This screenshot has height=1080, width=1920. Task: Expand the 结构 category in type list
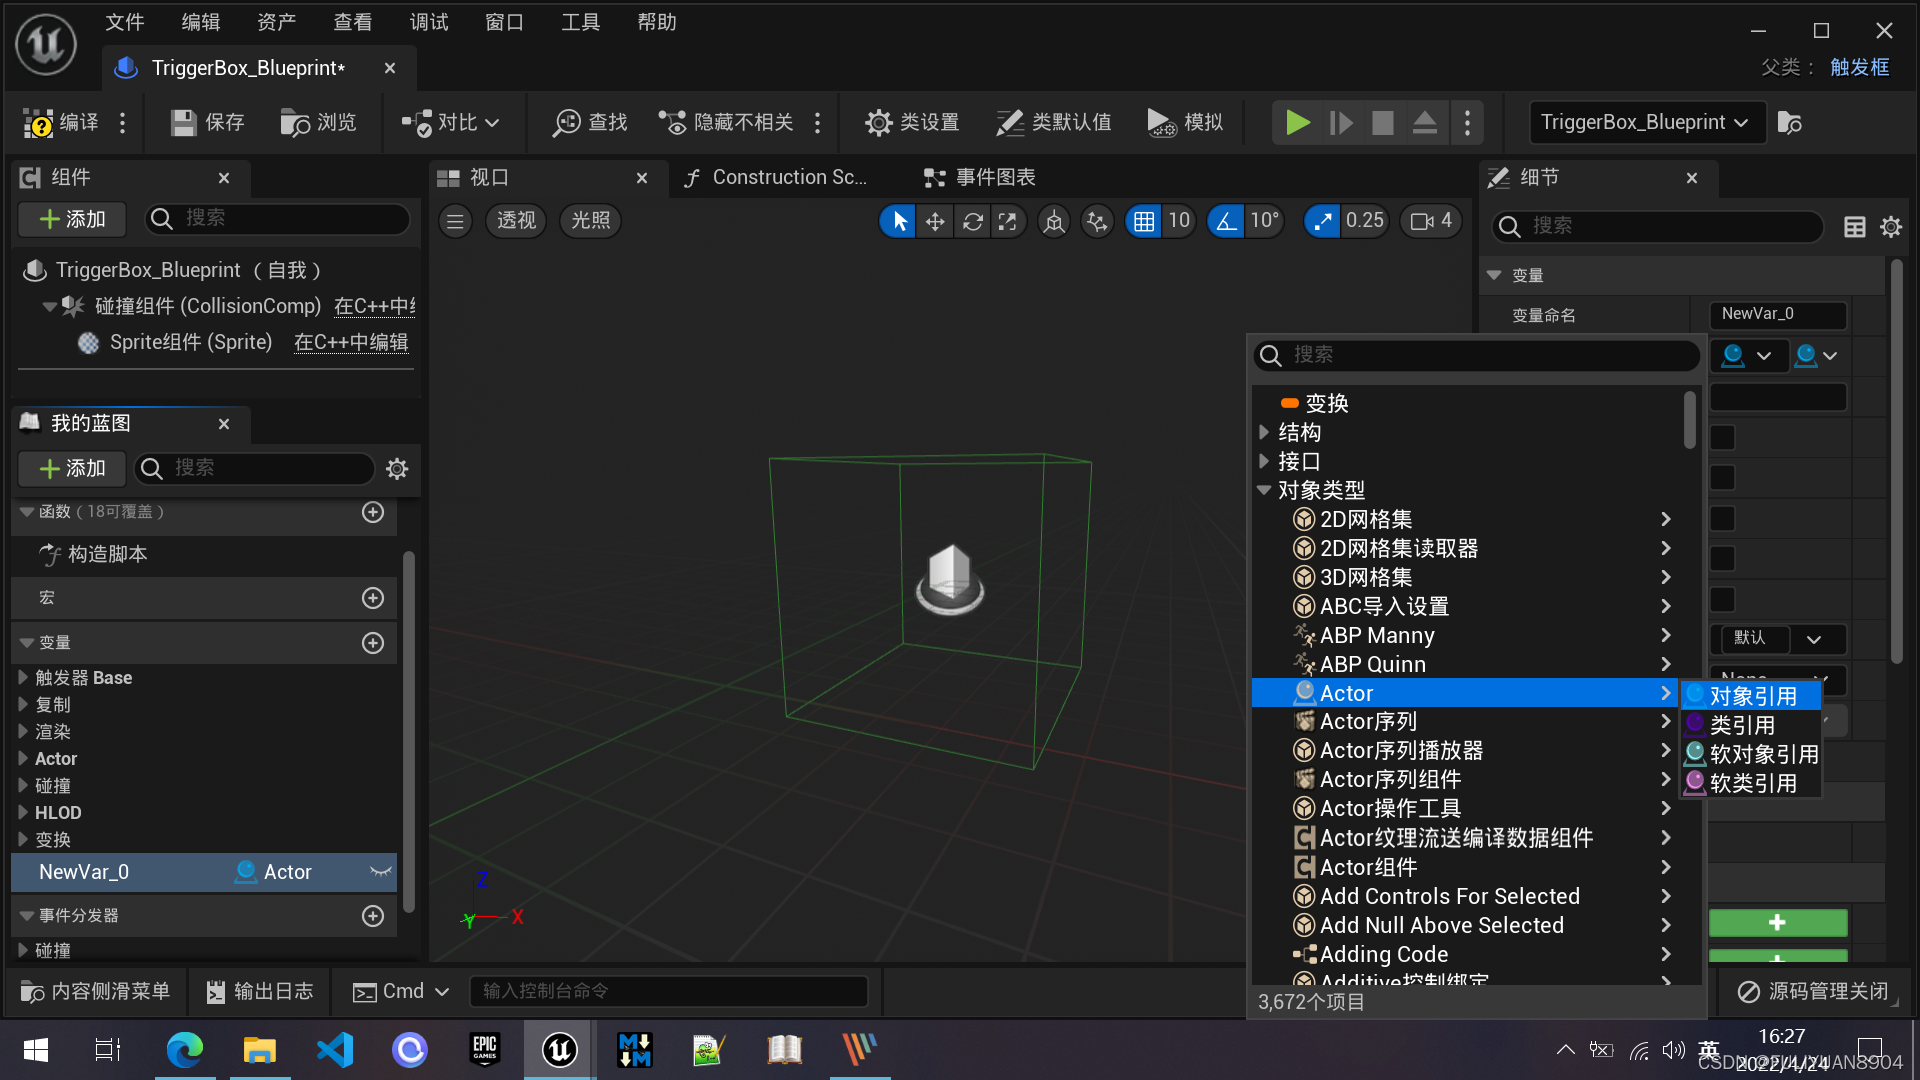coord(1264,432)
